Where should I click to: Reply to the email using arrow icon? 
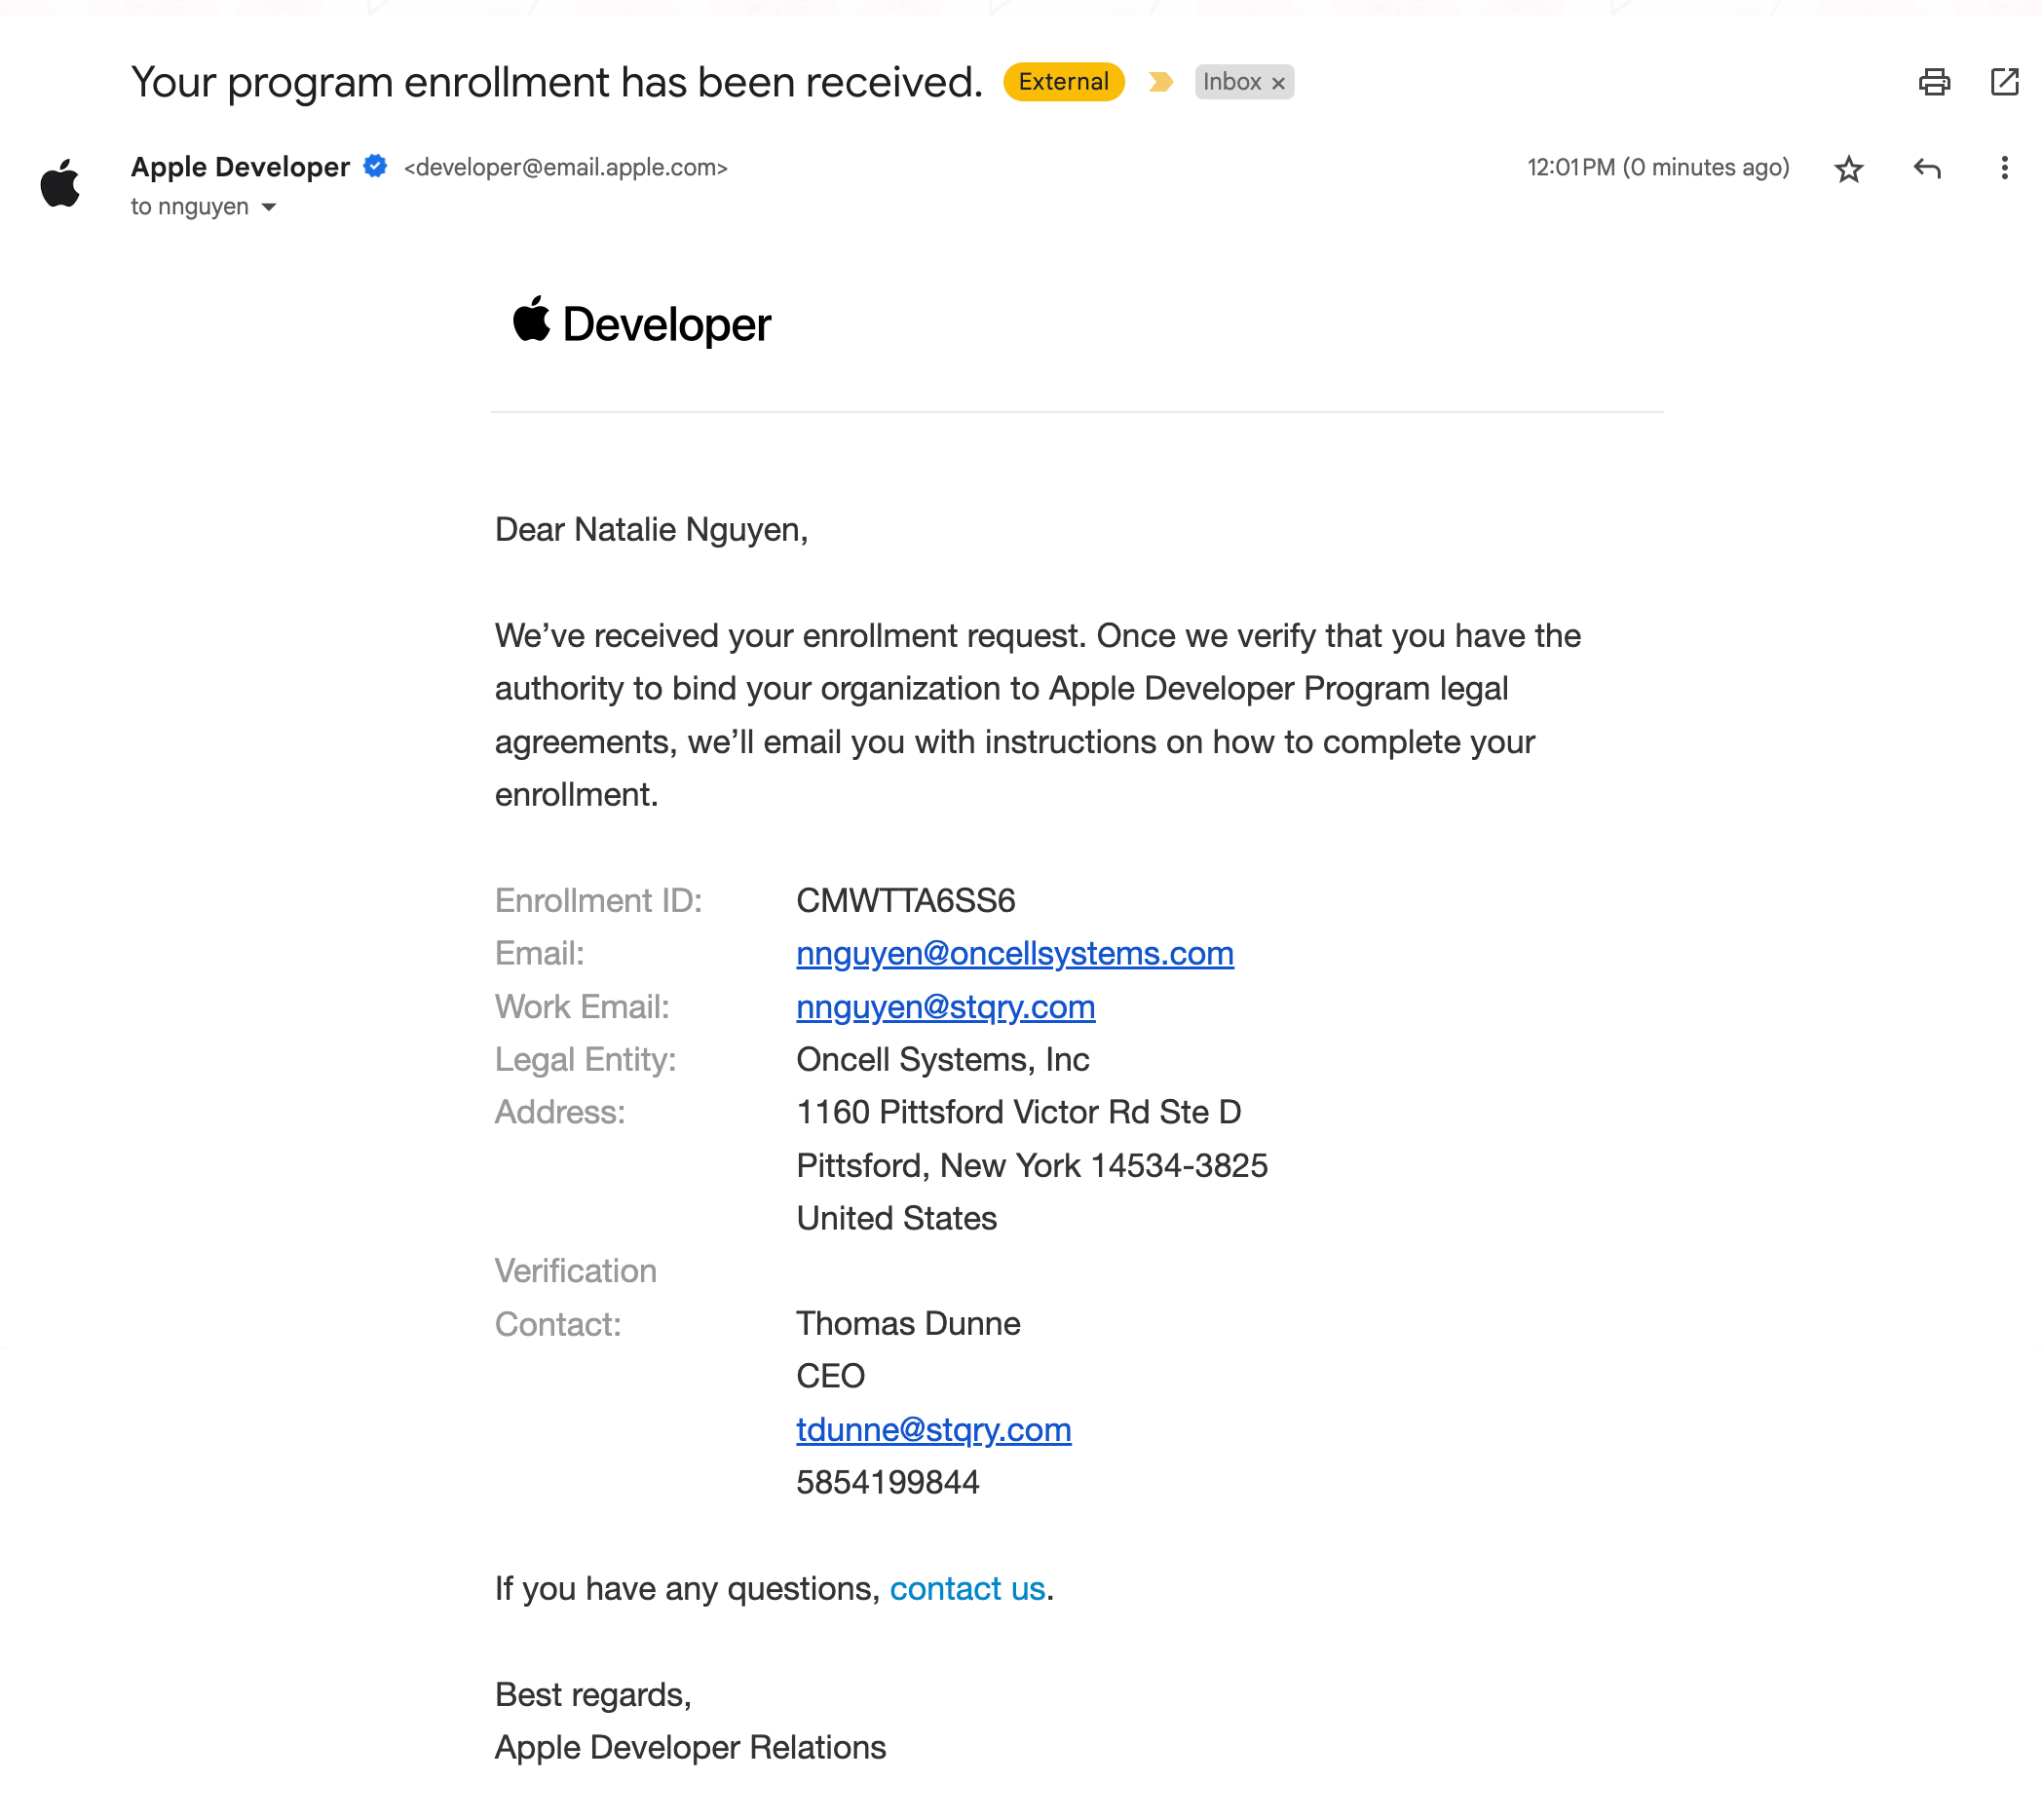[1926, 169]
